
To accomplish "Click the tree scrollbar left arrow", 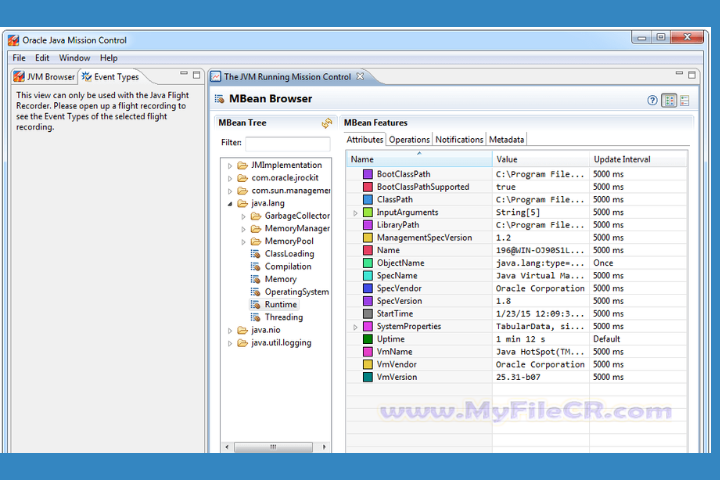I will click(227, 446).
